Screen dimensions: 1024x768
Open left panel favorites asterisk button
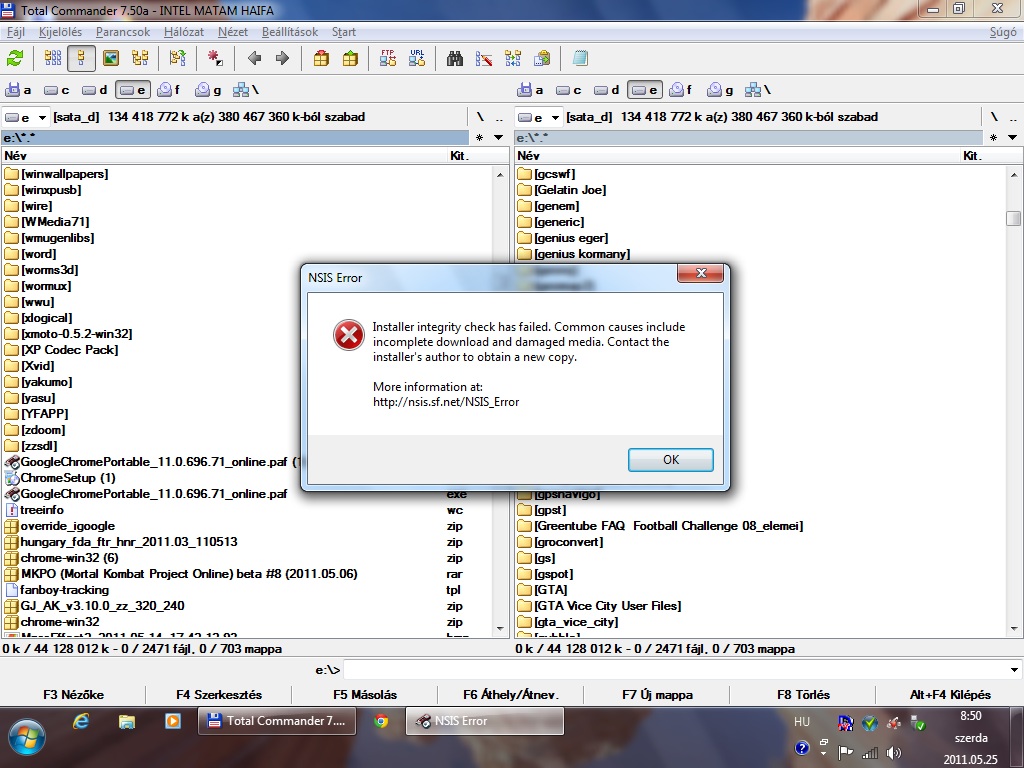click(479, 138)
